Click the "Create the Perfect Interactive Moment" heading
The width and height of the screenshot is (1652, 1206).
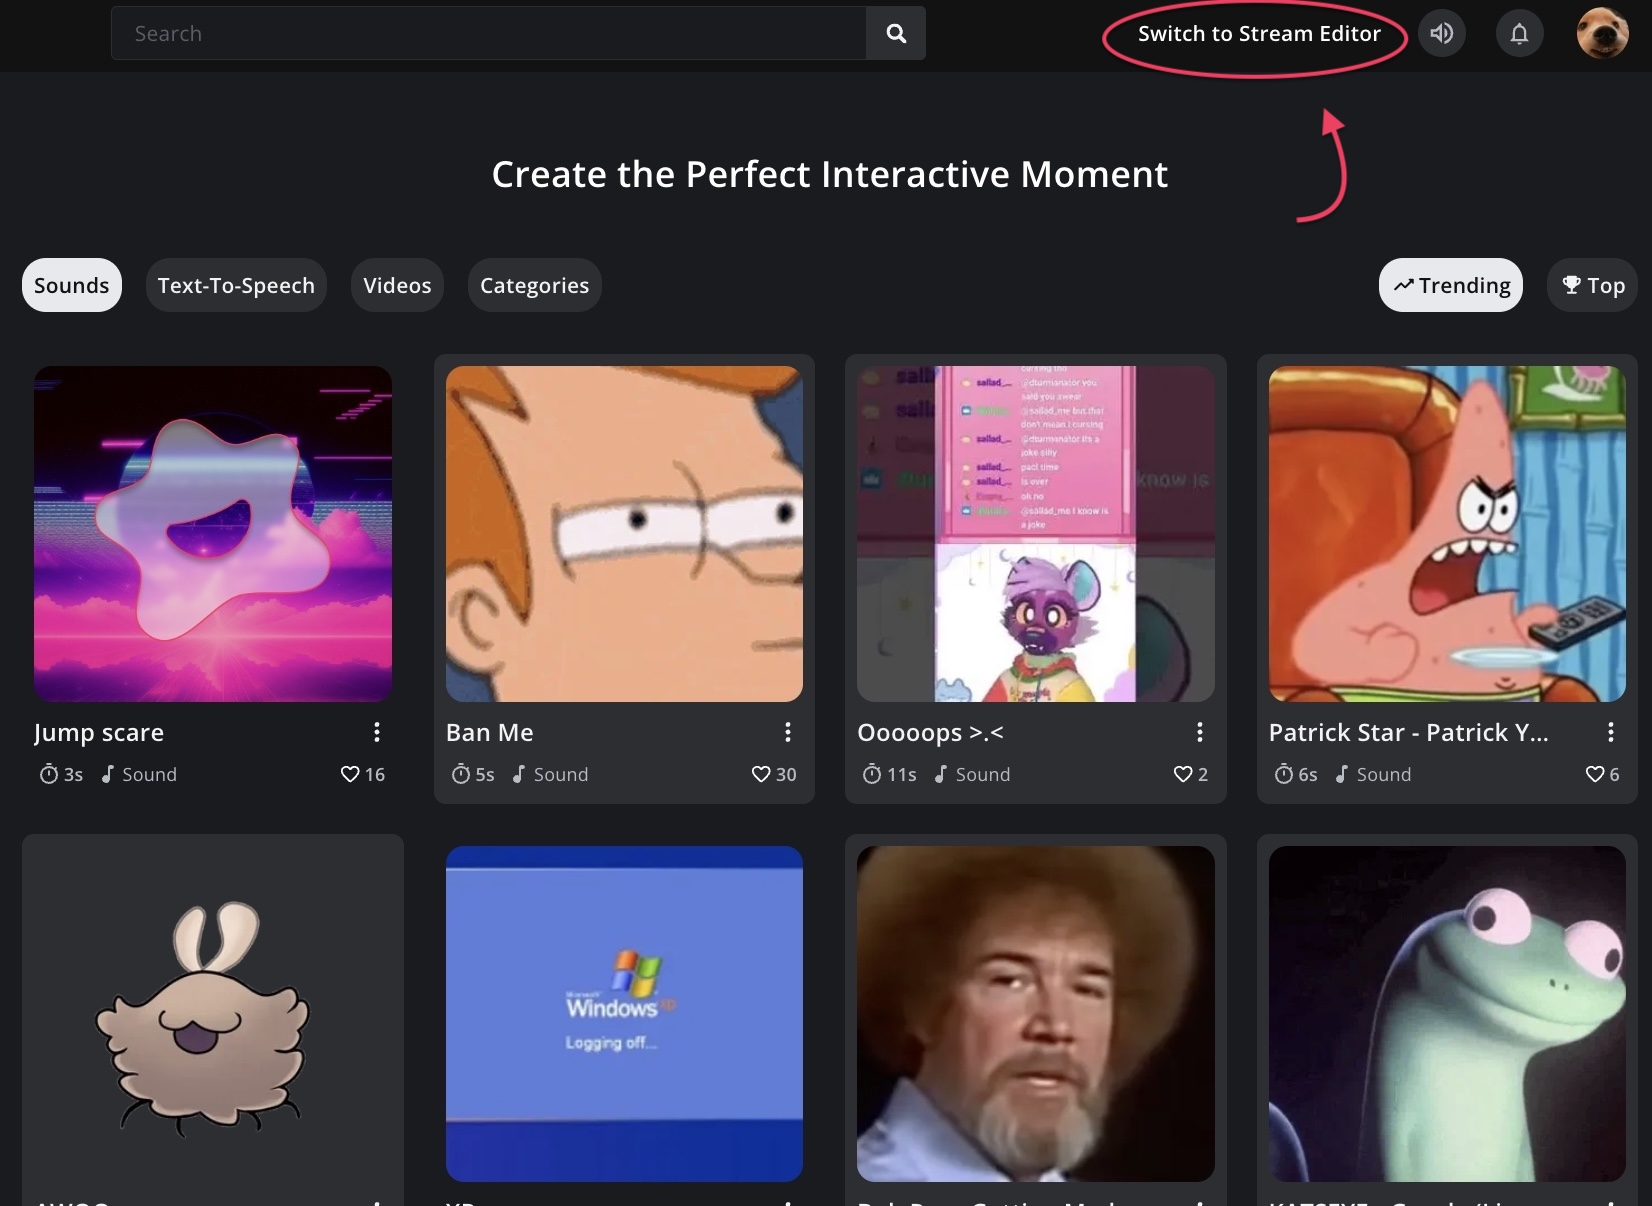[830, 175]
